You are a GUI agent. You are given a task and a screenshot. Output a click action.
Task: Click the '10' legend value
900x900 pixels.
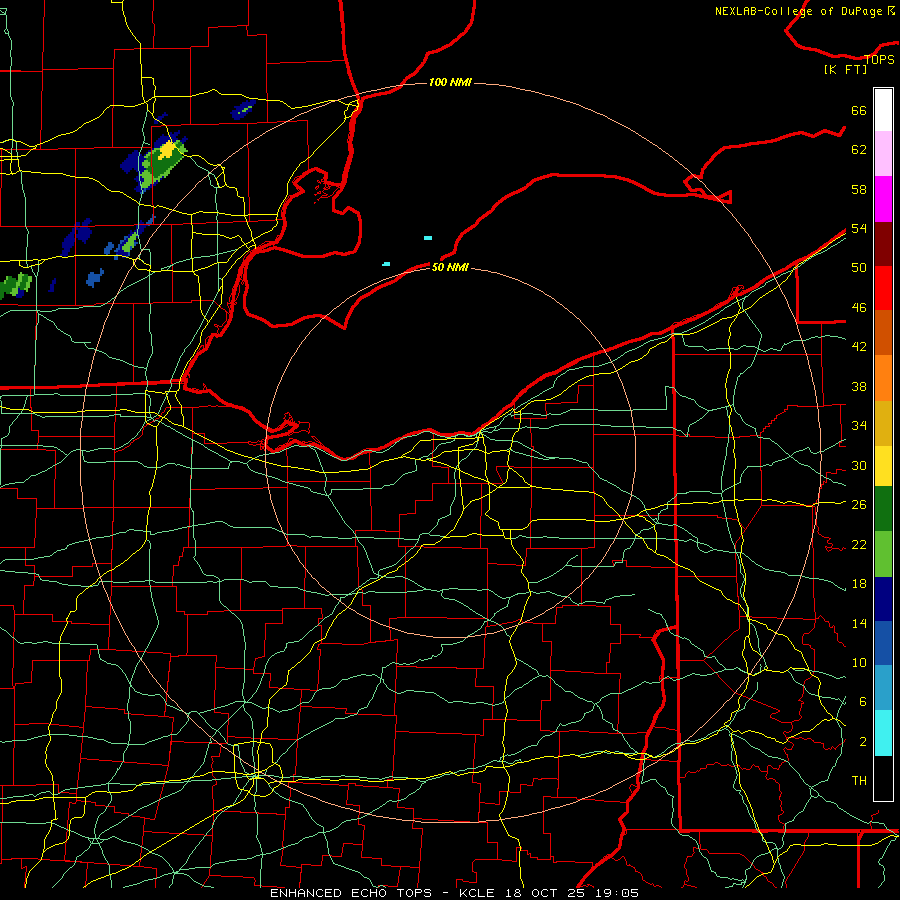pyautogui.click(x=859, y=662)
